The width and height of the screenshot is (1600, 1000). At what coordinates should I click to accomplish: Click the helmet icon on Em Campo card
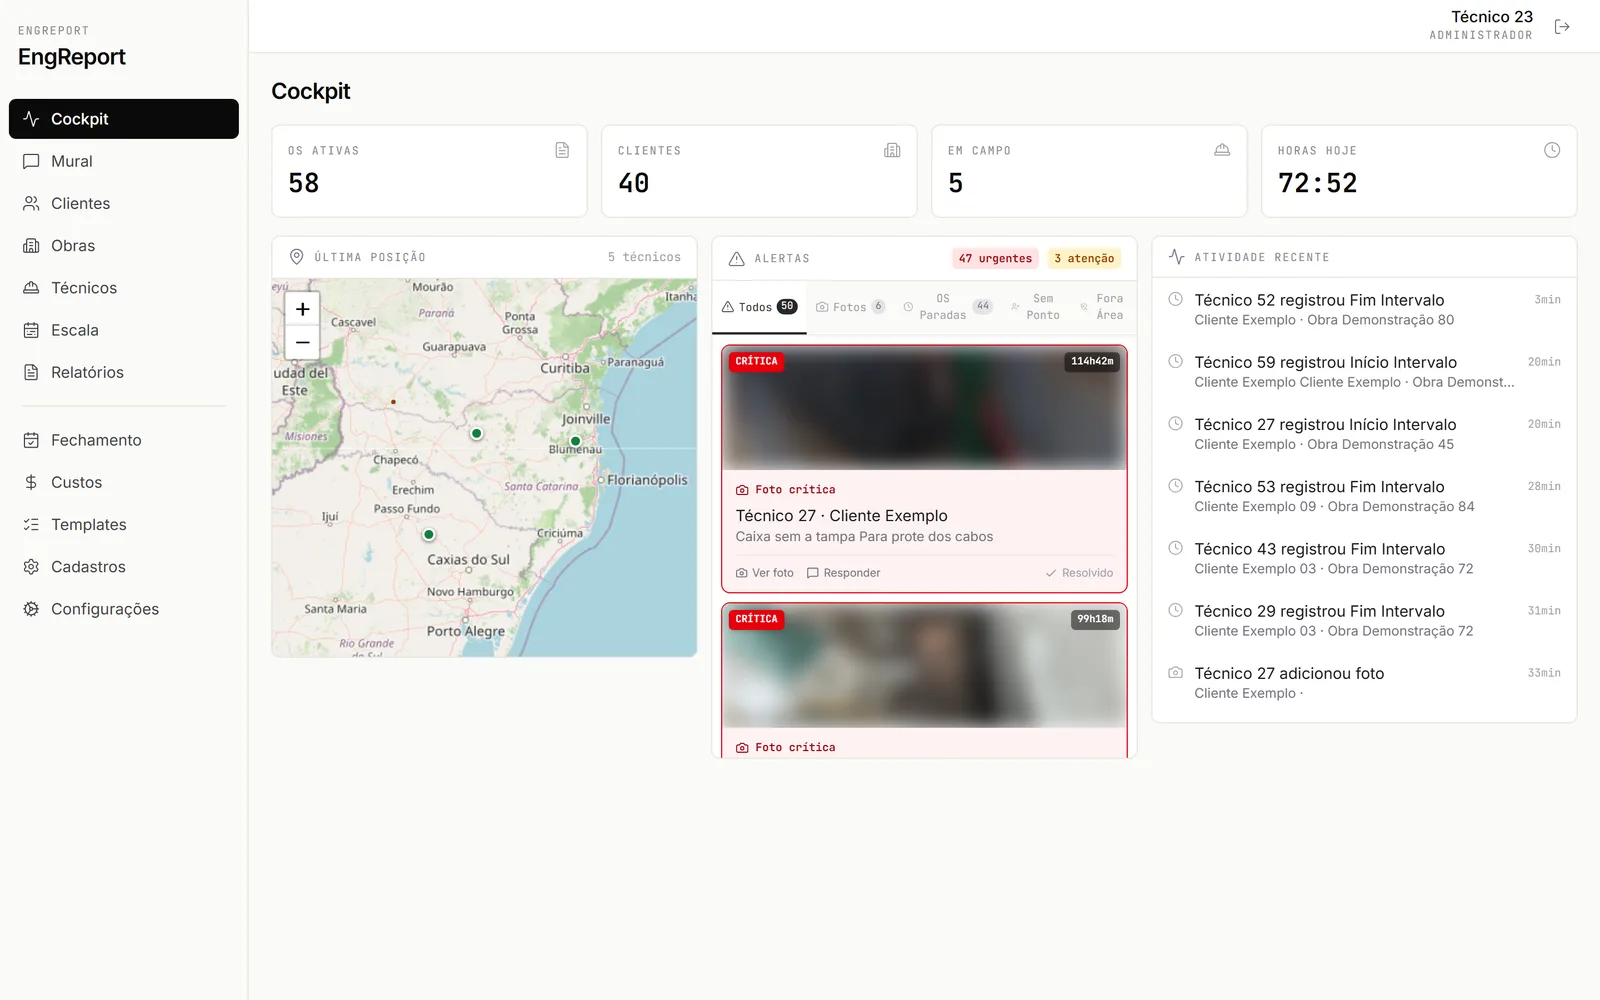point(1222,150)
